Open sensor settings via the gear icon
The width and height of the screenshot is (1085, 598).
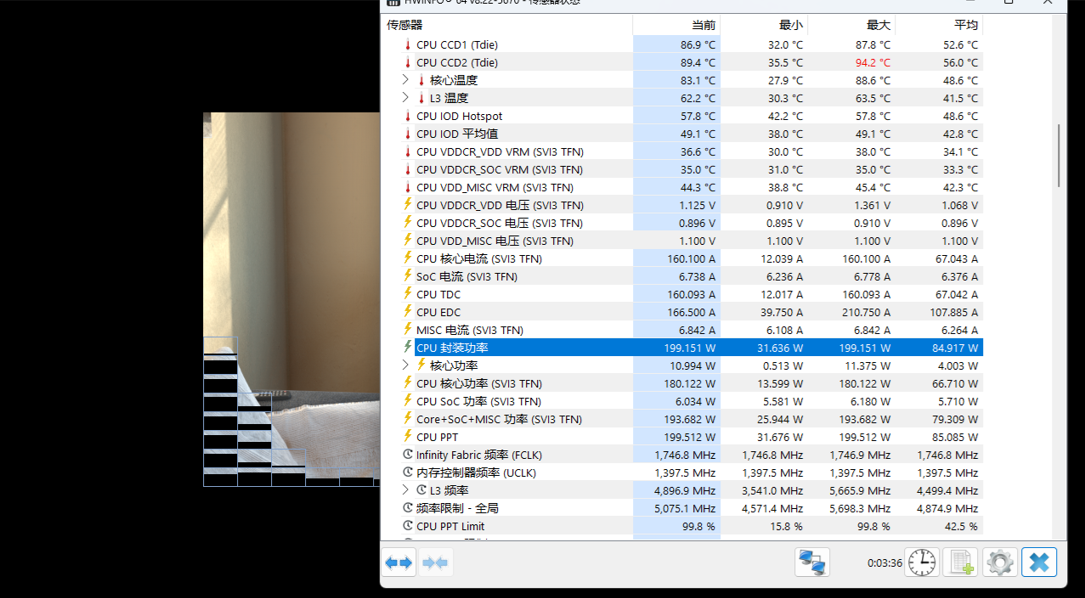pos(1000,563)
